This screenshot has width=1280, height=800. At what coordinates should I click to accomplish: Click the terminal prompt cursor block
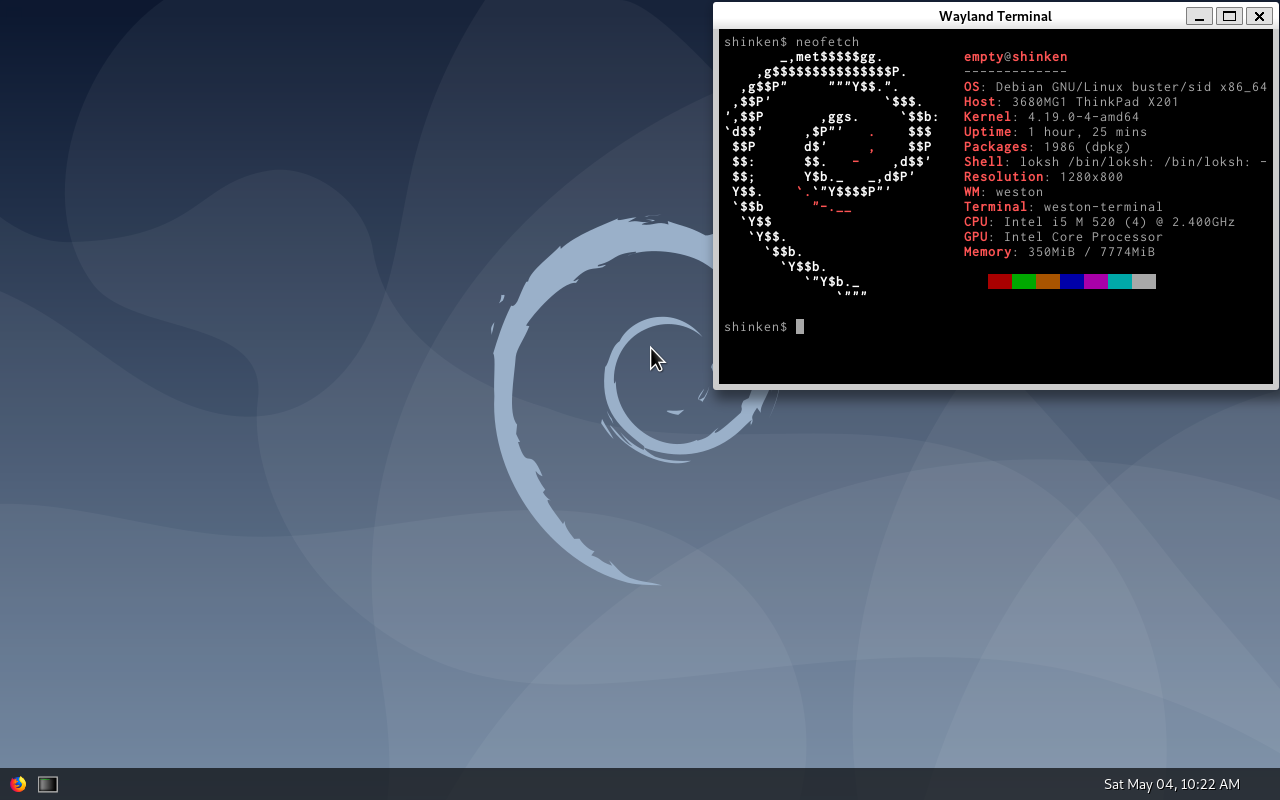(800, 327)
